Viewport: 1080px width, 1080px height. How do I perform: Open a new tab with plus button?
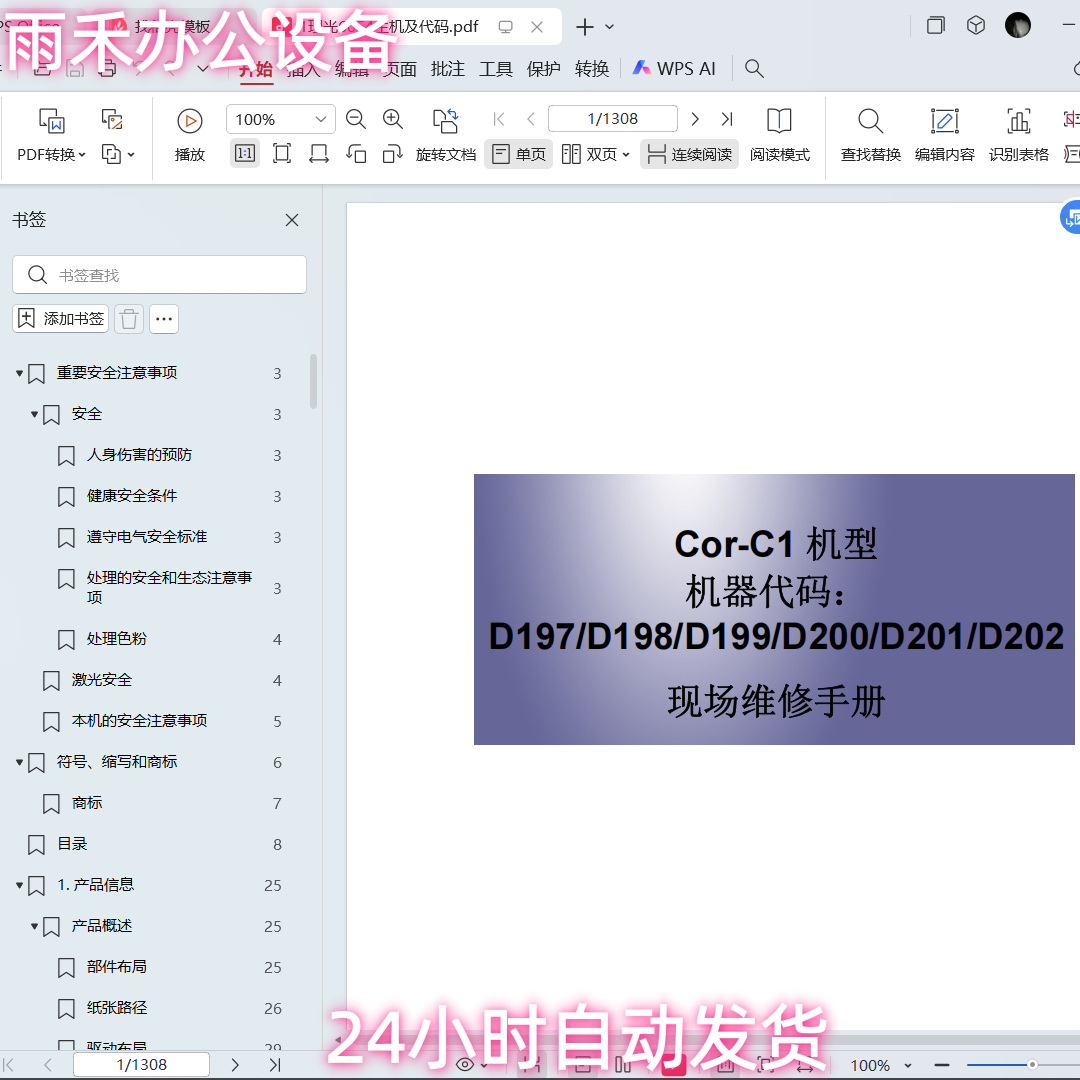click(x=585, y=27)
